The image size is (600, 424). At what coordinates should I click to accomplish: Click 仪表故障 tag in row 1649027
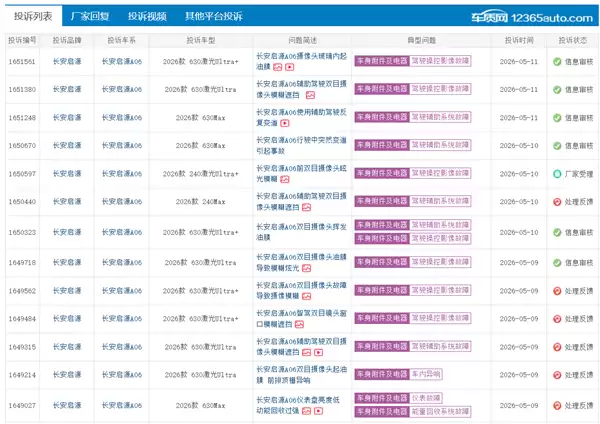coord(426,398)
